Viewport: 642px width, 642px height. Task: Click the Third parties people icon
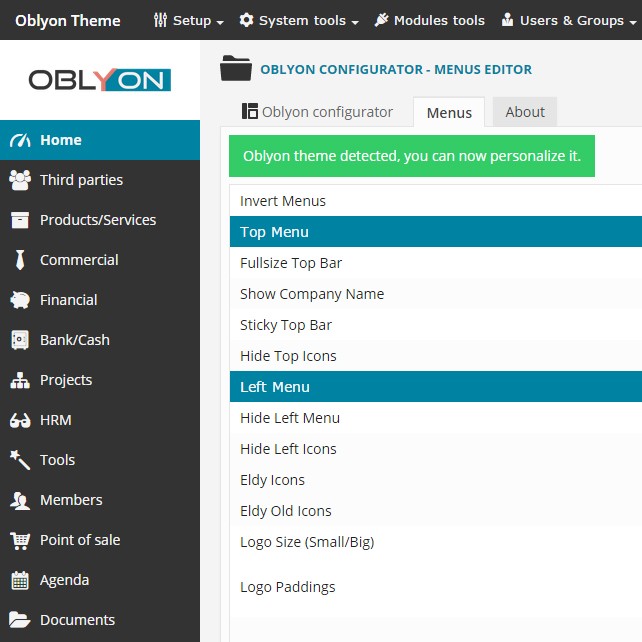[20, 180]
